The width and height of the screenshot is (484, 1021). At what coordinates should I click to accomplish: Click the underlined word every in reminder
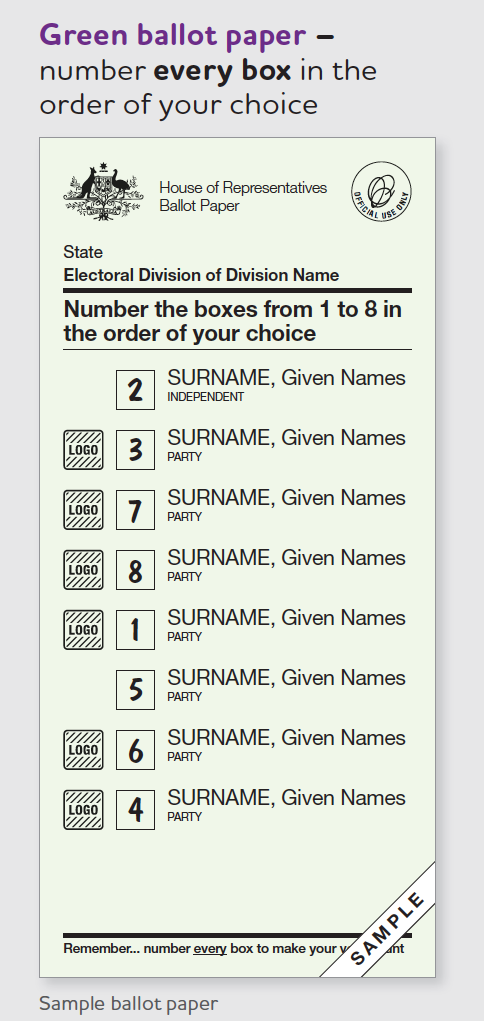pos(210,949)
